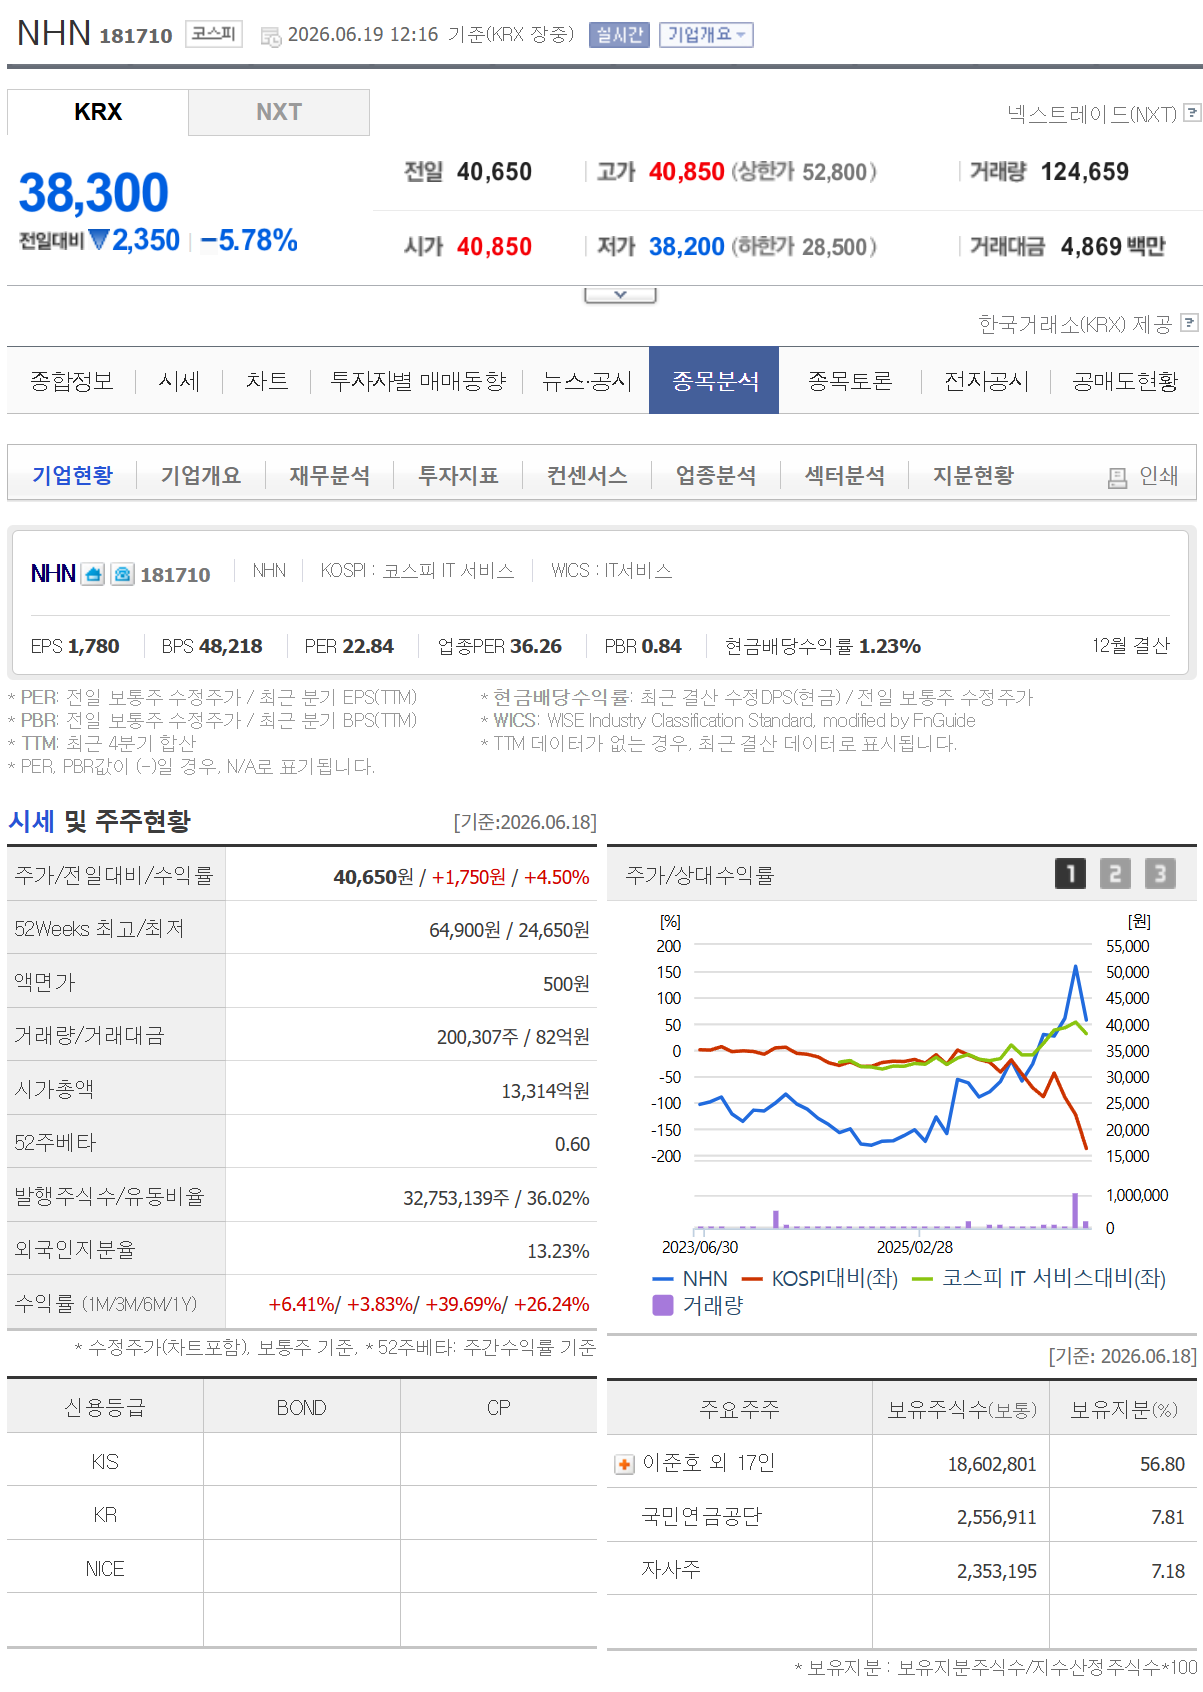
Task: Click the calendar clock icon beside the date
Action: (271, 37)
